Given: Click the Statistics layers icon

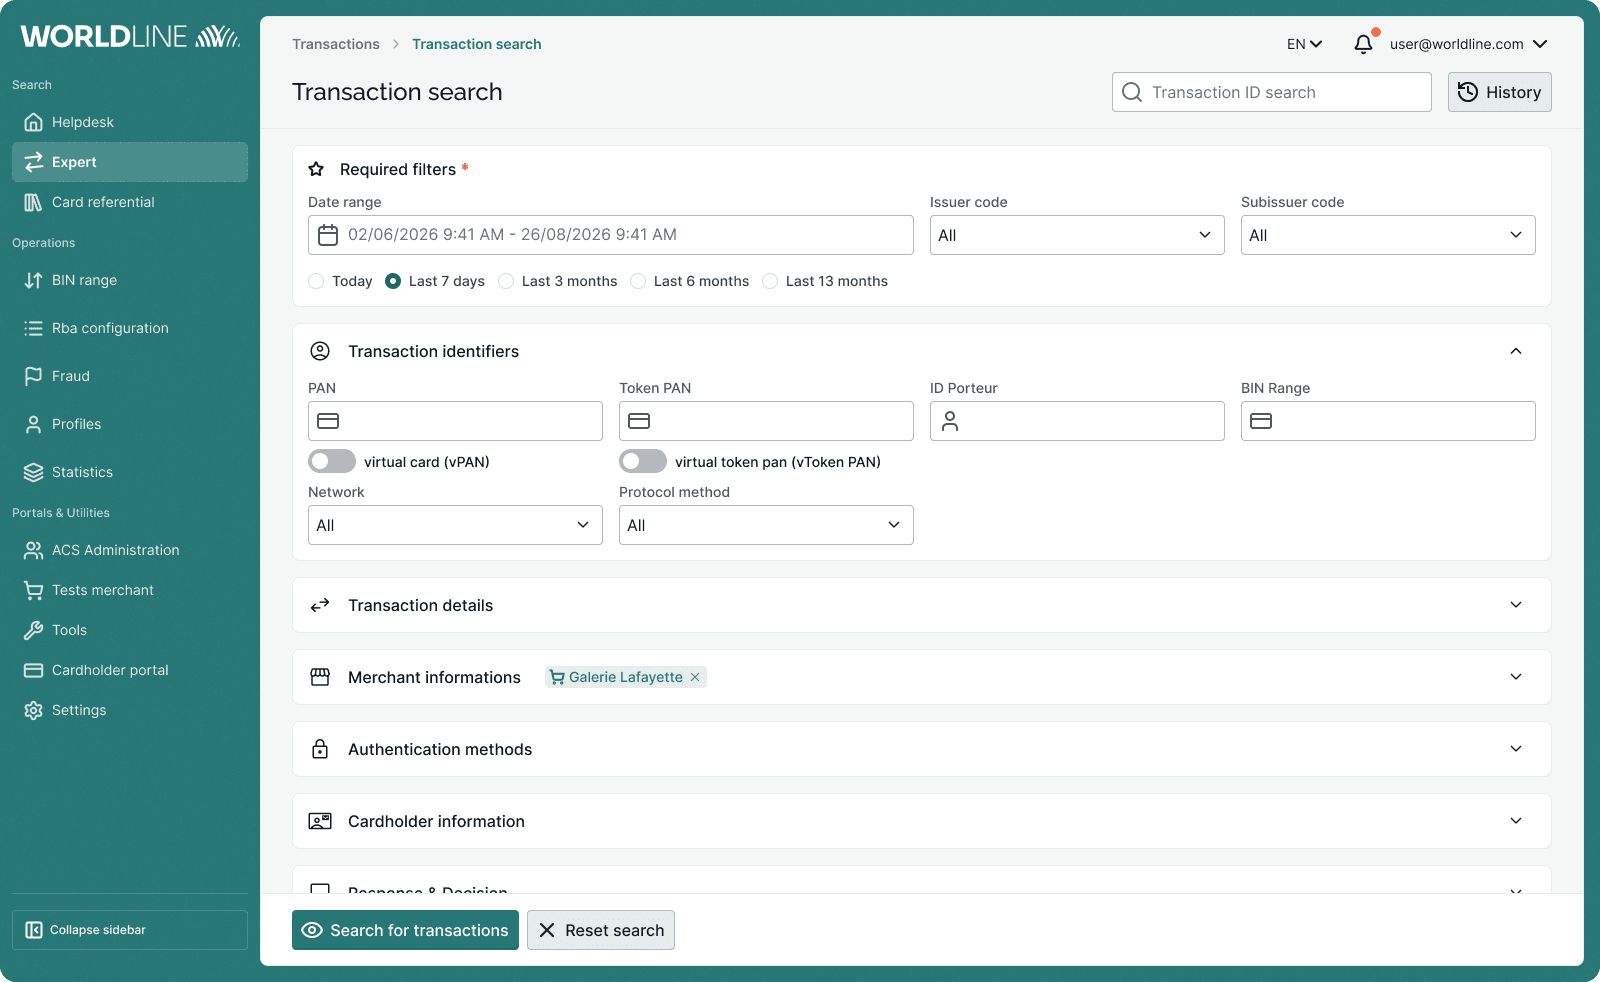Looking at the screenshot, I should click(x=33, y=472).
